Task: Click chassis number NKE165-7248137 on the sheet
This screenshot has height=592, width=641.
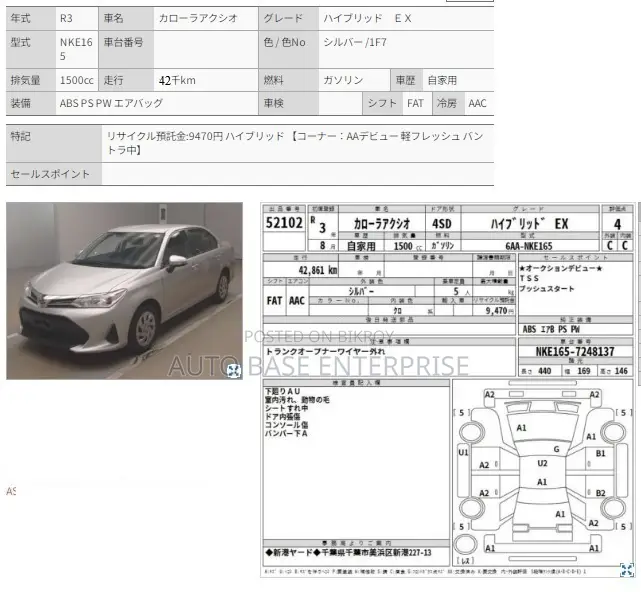Action: [575, 352]
